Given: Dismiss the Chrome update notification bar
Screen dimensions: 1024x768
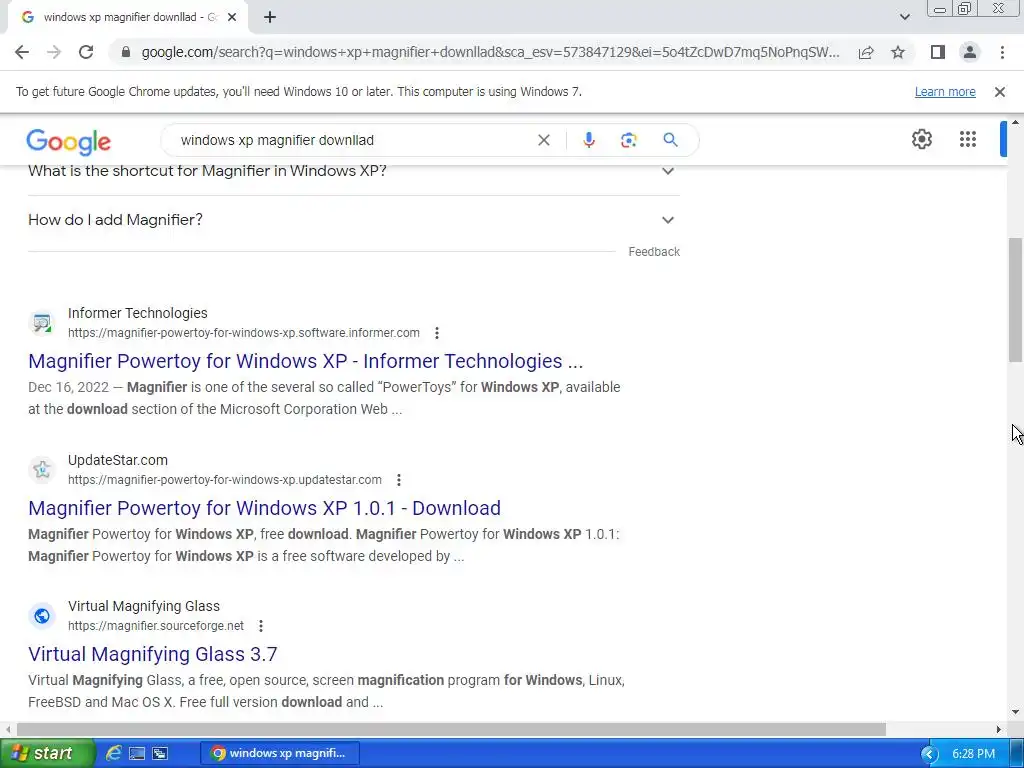Looking at the screenshot, I should (999, 92).
